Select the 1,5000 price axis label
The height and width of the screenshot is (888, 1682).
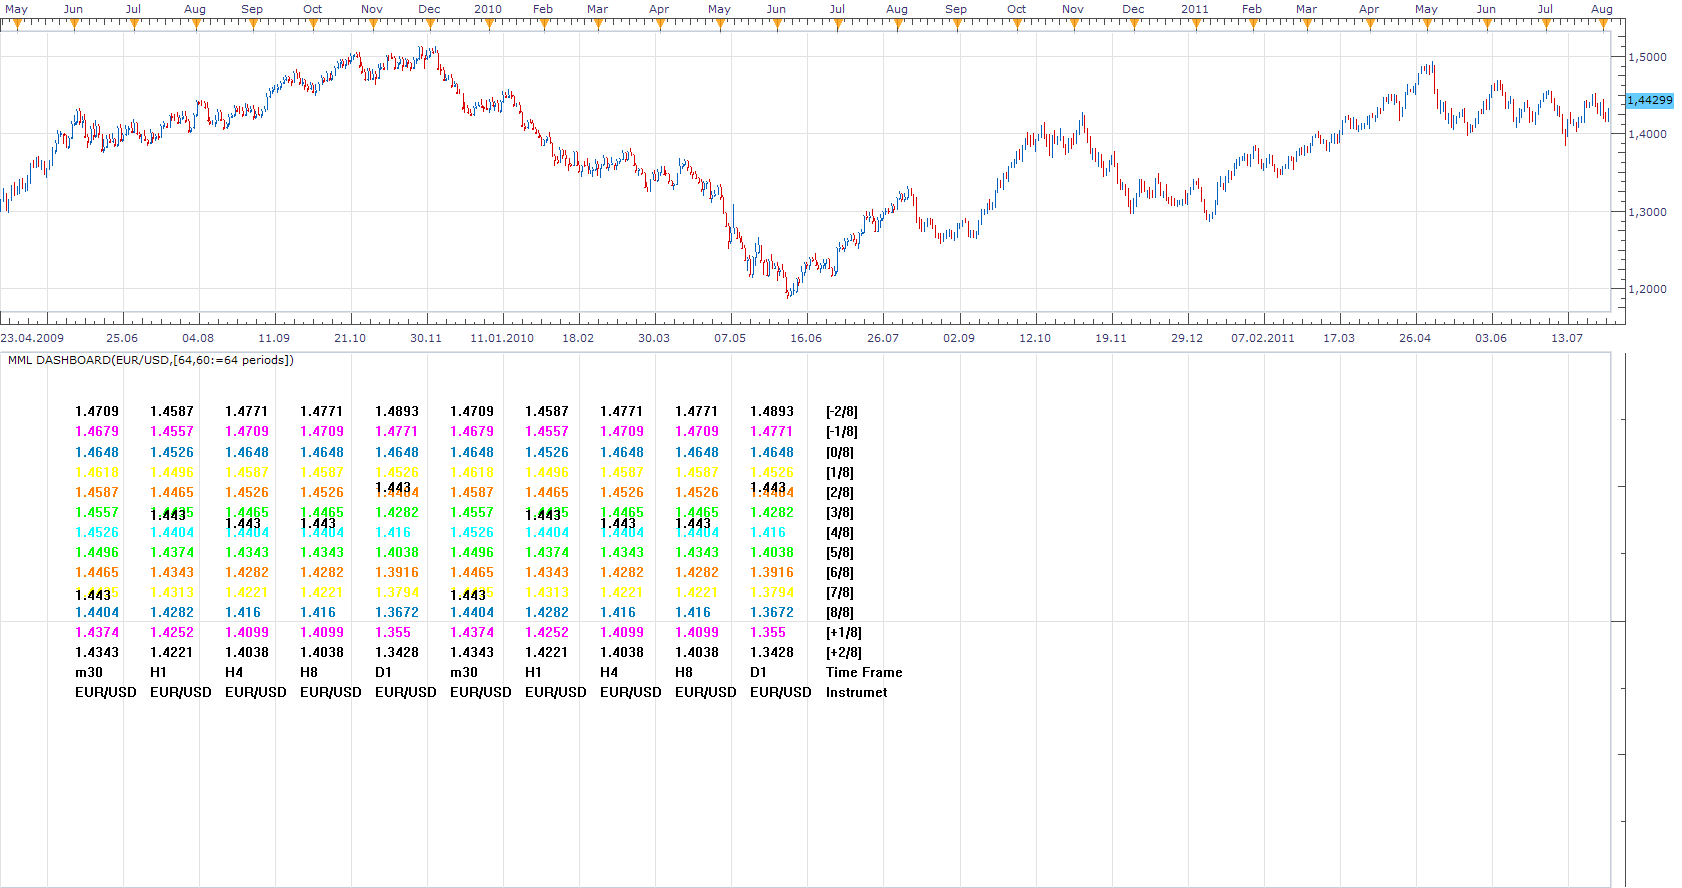[1648, 57]
